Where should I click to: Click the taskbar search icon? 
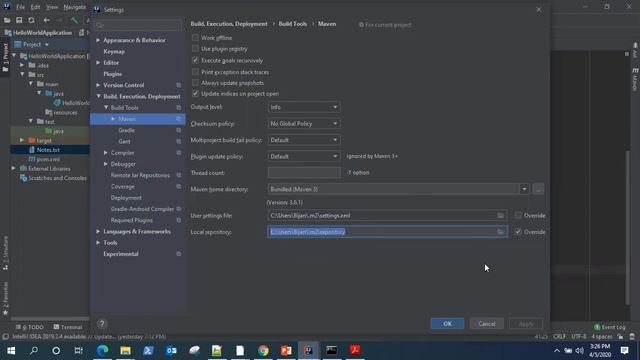point(34,350)
